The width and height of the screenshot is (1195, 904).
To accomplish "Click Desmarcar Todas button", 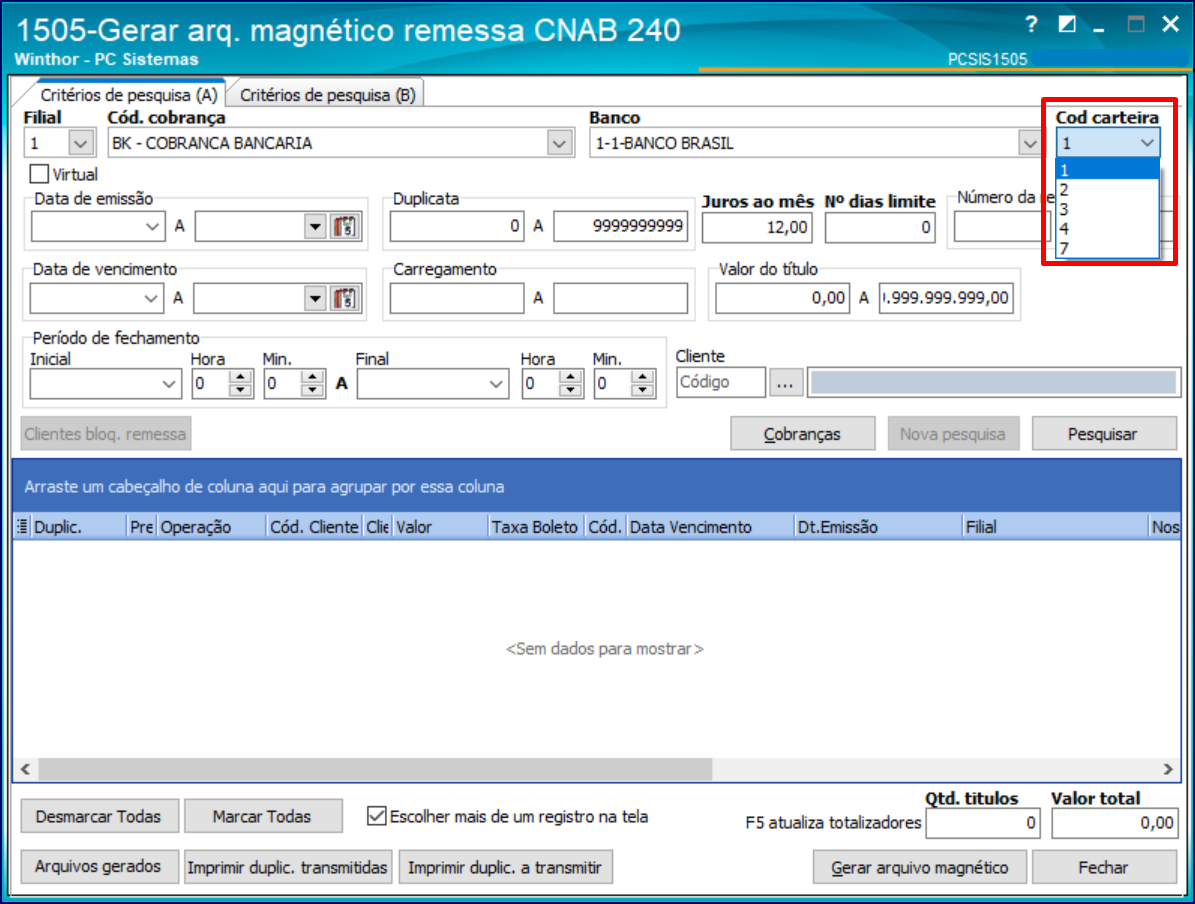I will 99,816.
